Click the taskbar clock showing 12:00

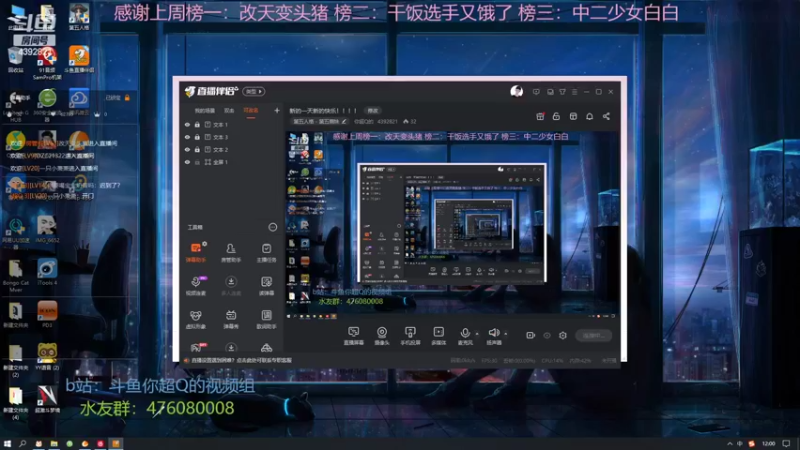click(x=768, y=443)
